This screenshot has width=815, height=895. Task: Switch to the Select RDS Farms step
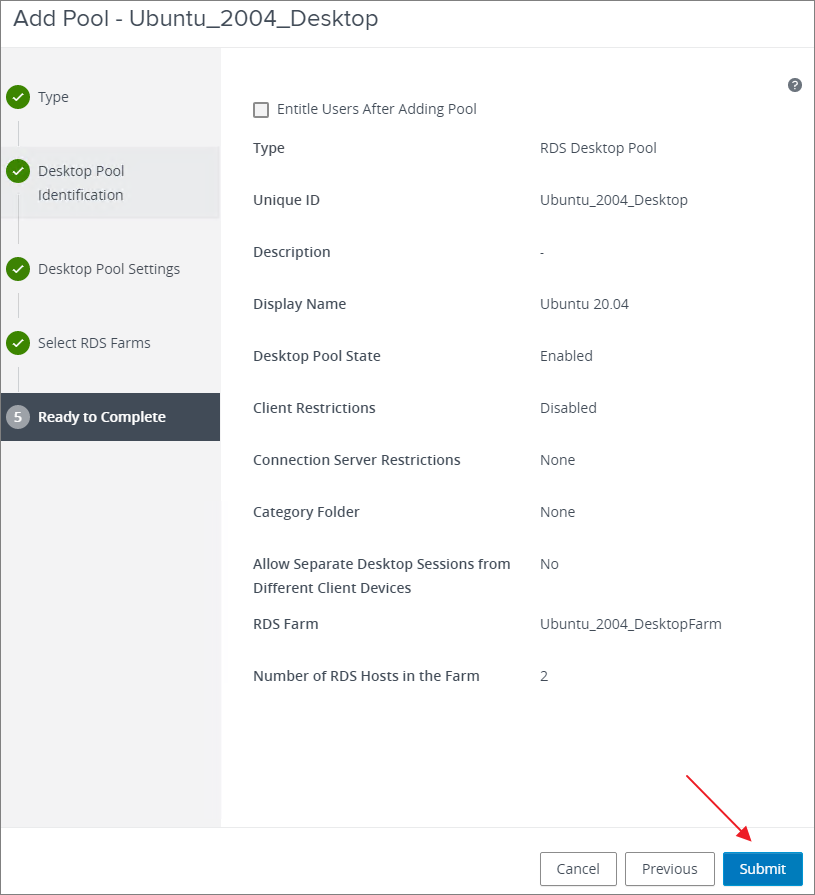click(94, 343)
